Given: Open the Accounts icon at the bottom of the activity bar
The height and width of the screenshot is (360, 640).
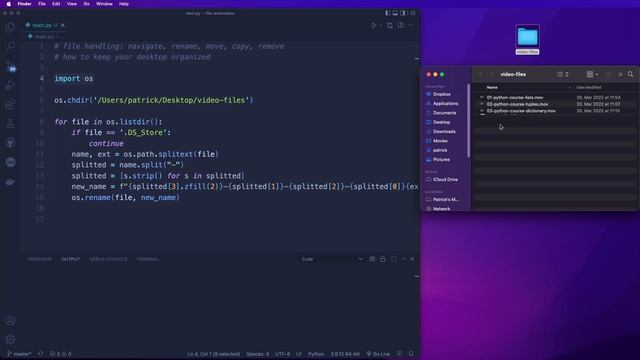Looking at the screenshot, I should (x=11, y=321).
